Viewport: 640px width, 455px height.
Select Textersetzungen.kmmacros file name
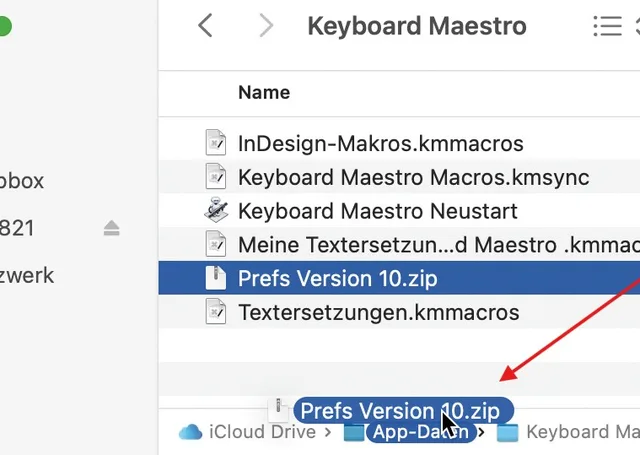pyautogui.click(x=378, y=312)
